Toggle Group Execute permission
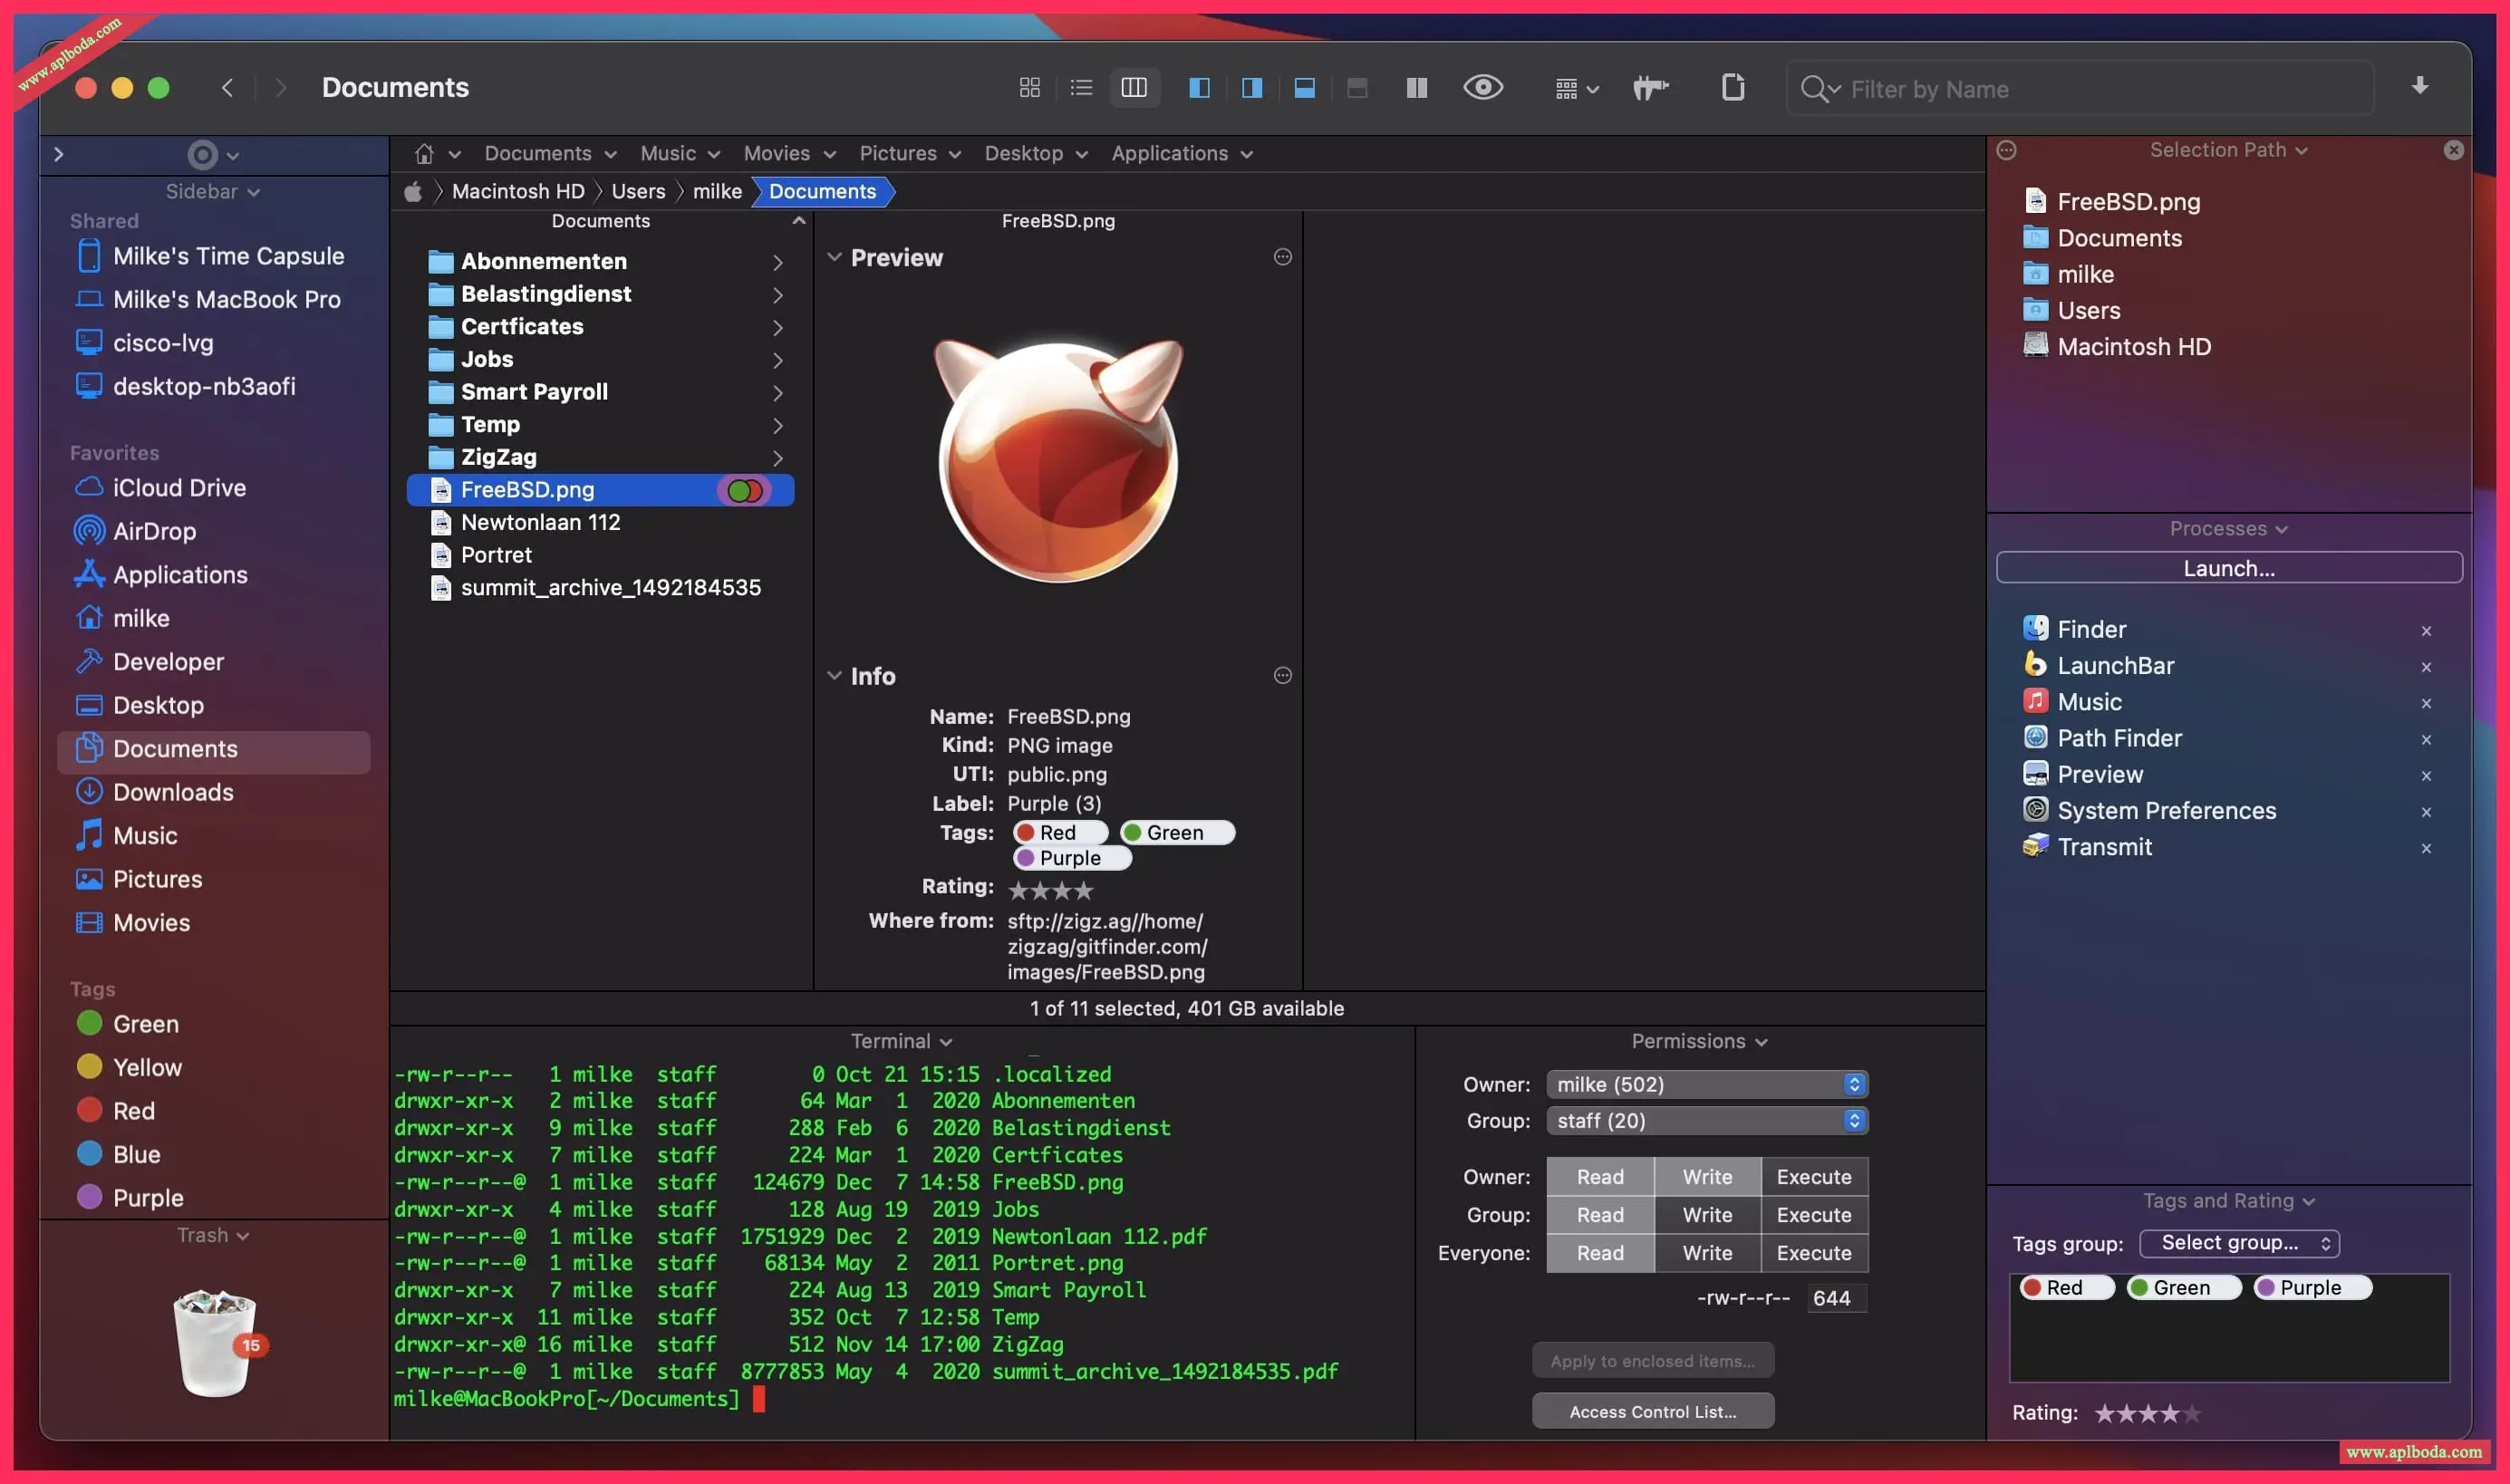The height and width of the screenshot is (1484, 2510). coord(1813,1215)
